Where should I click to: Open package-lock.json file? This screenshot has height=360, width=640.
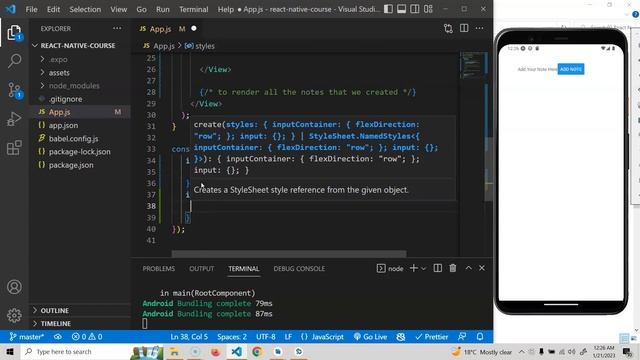[80, 151]
